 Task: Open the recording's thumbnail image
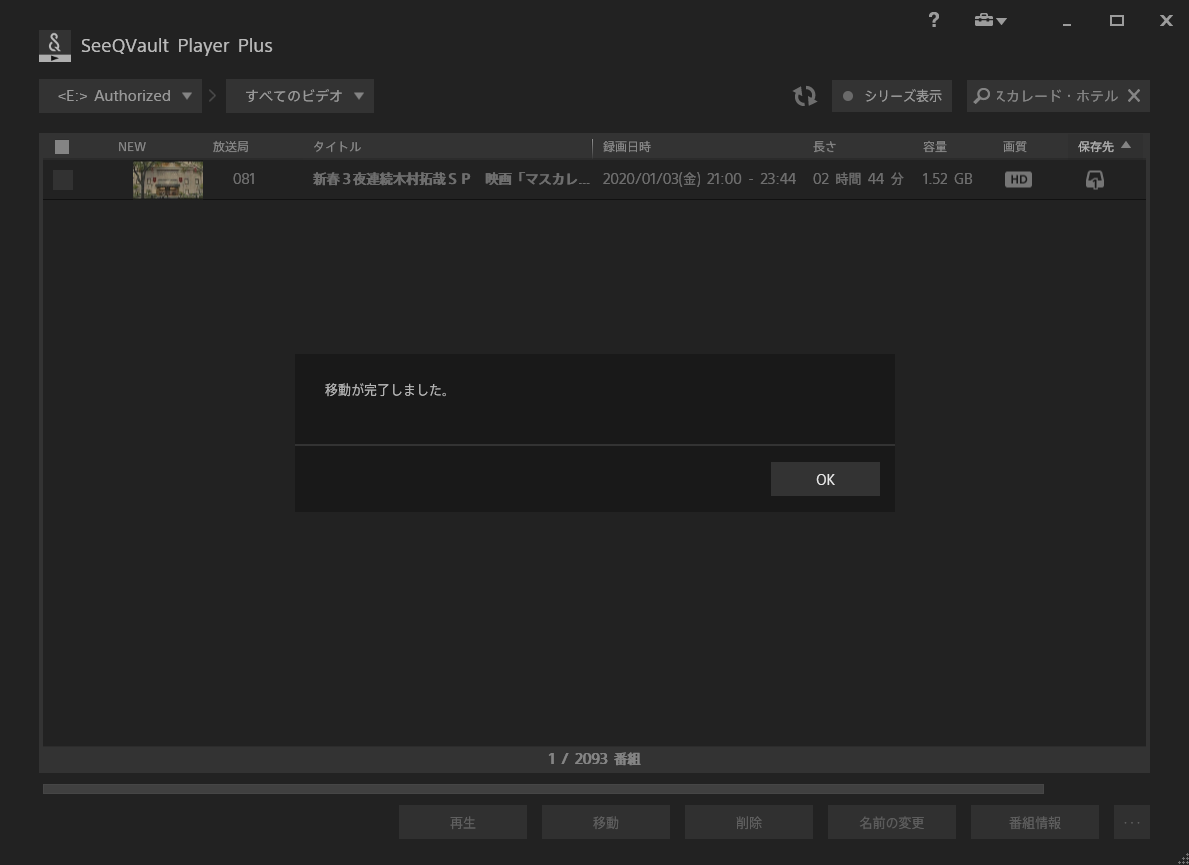tap(168, 180)
